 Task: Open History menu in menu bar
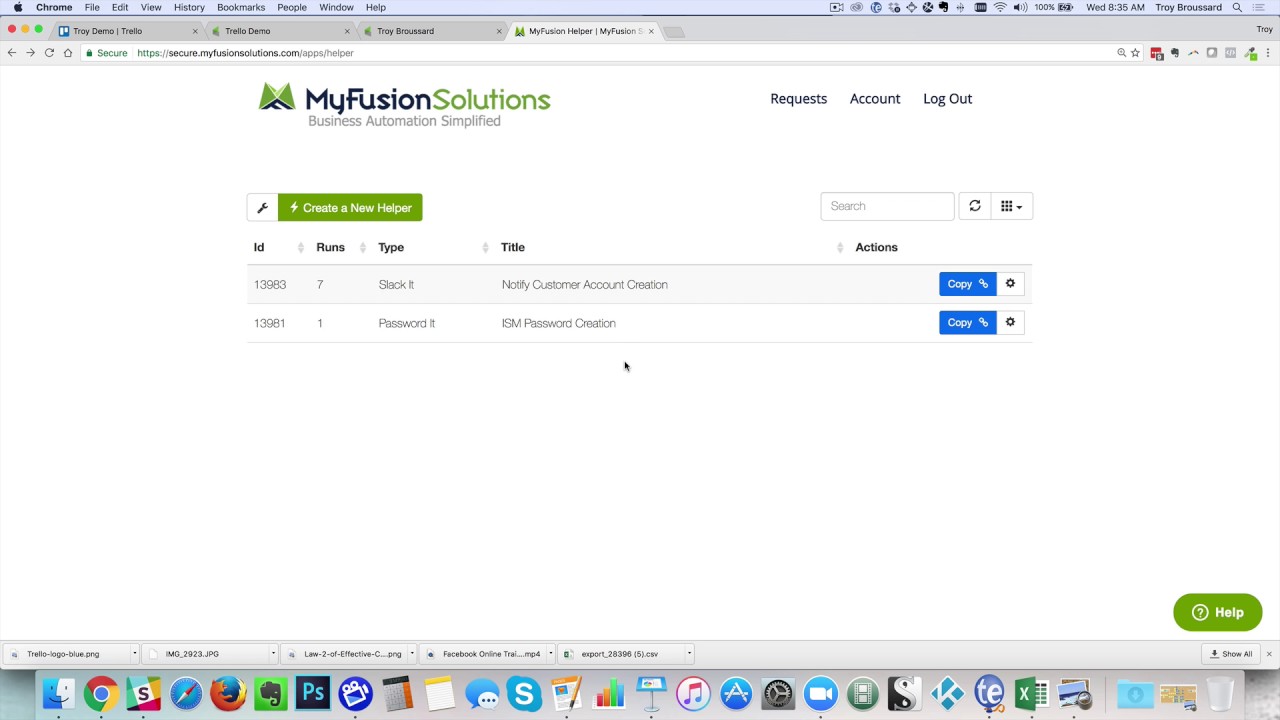(x=189, y=7)
